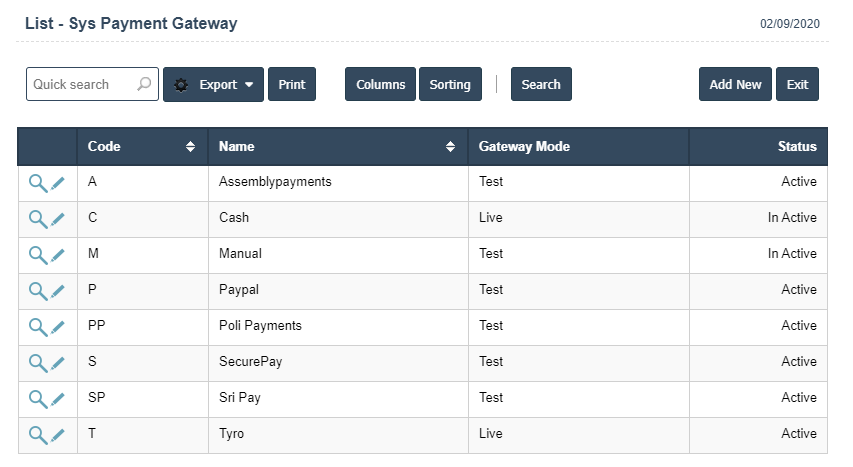Focus the Quick search input field
853x467 pixels.
[x=82, y=85]
